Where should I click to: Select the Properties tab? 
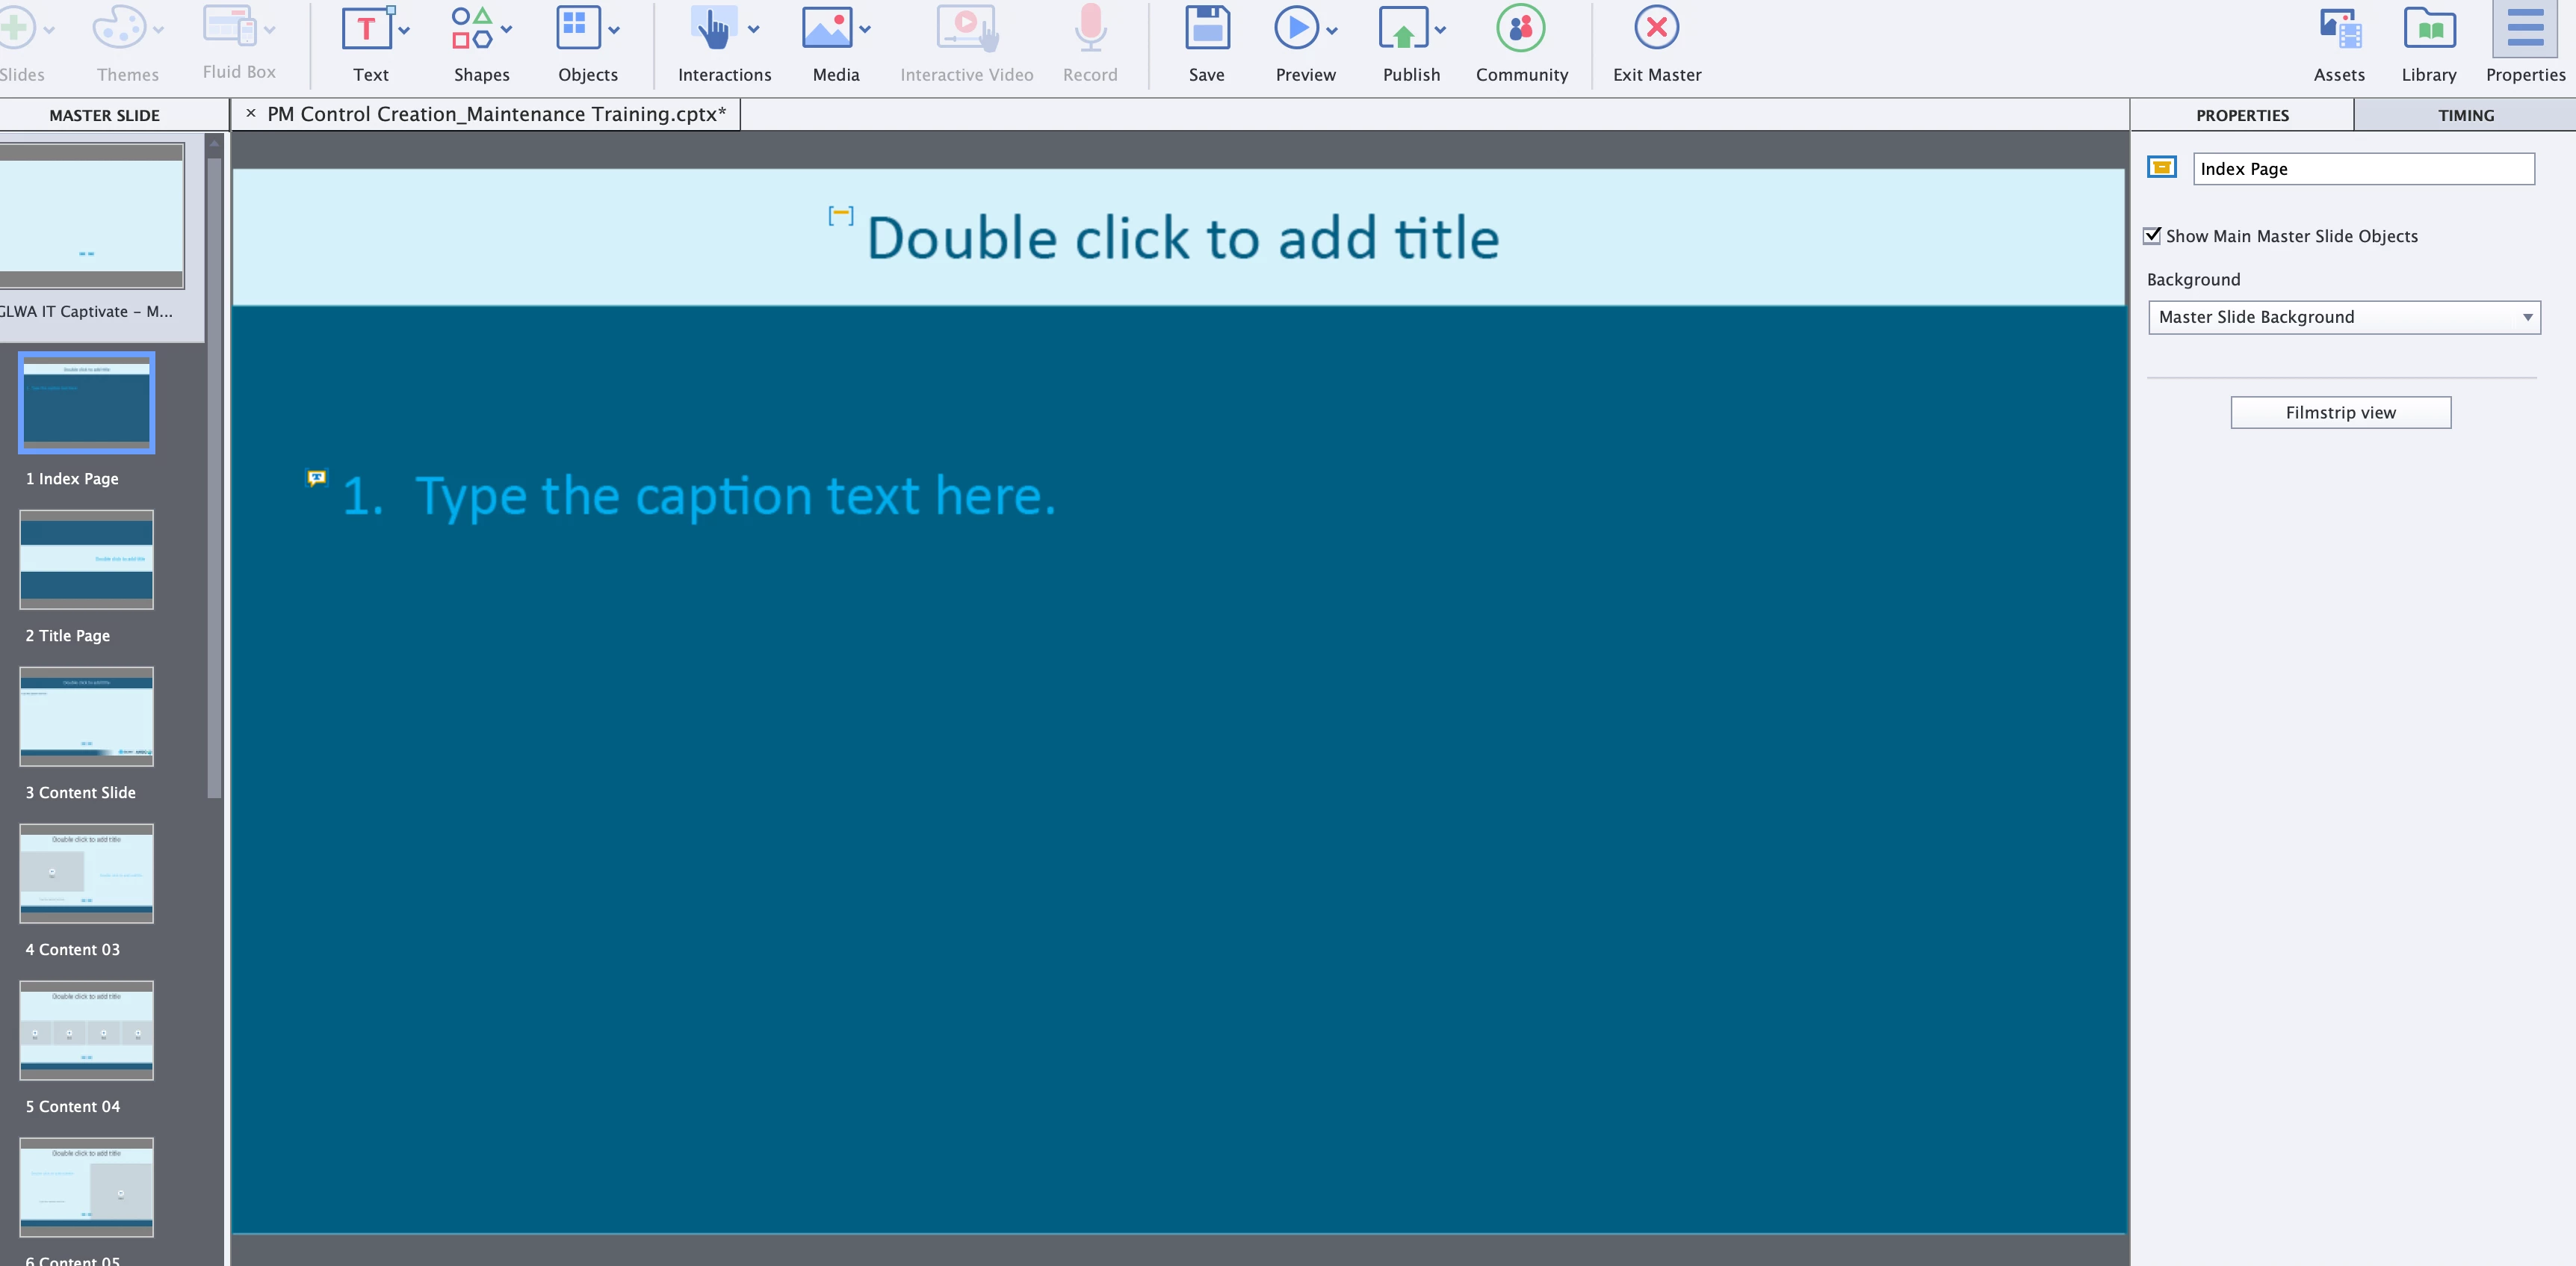click(x=2241, y=115)
